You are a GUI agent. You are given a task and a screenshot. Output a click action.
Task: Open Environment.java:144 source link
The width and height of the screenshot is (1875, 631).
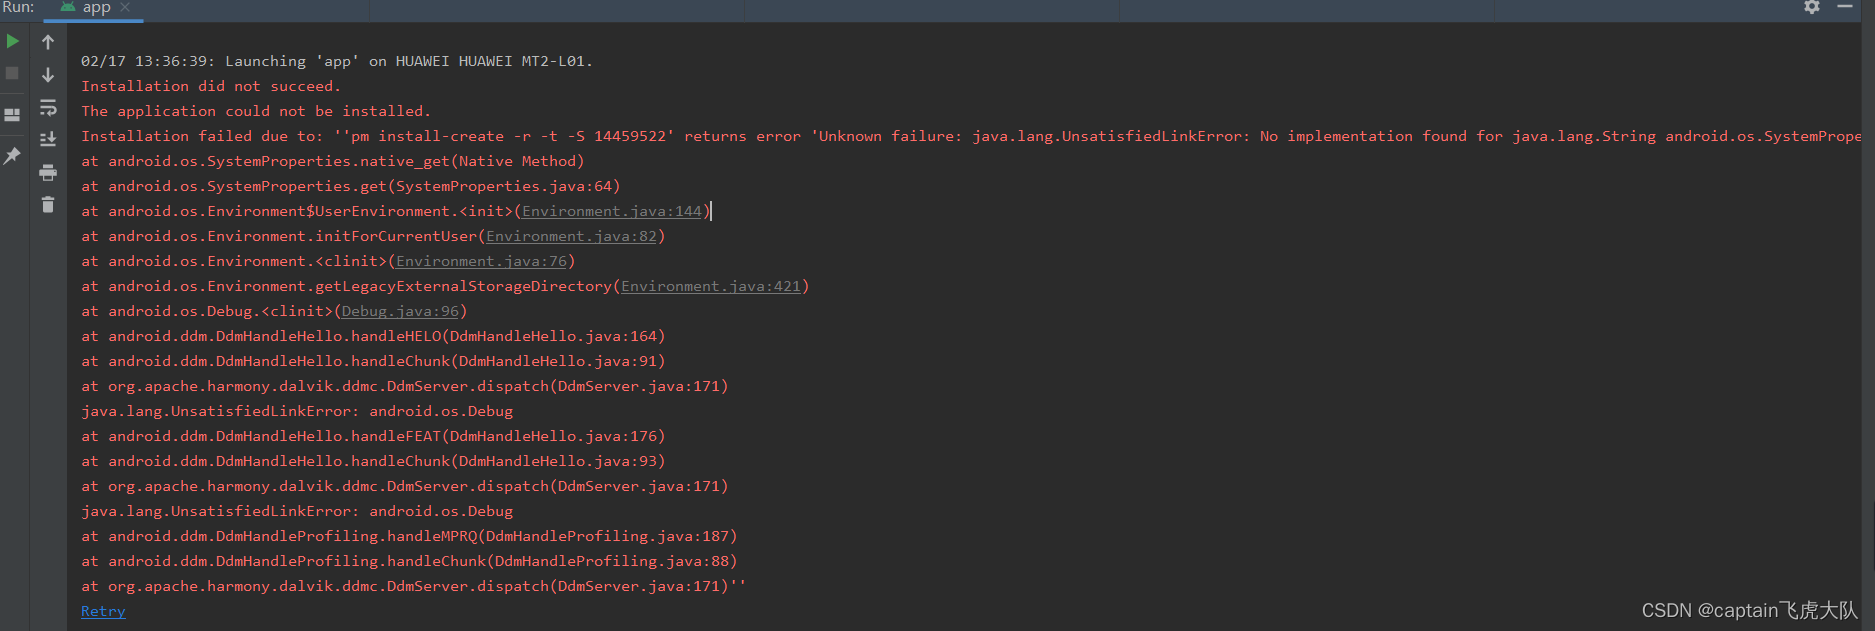pos(612,211)
